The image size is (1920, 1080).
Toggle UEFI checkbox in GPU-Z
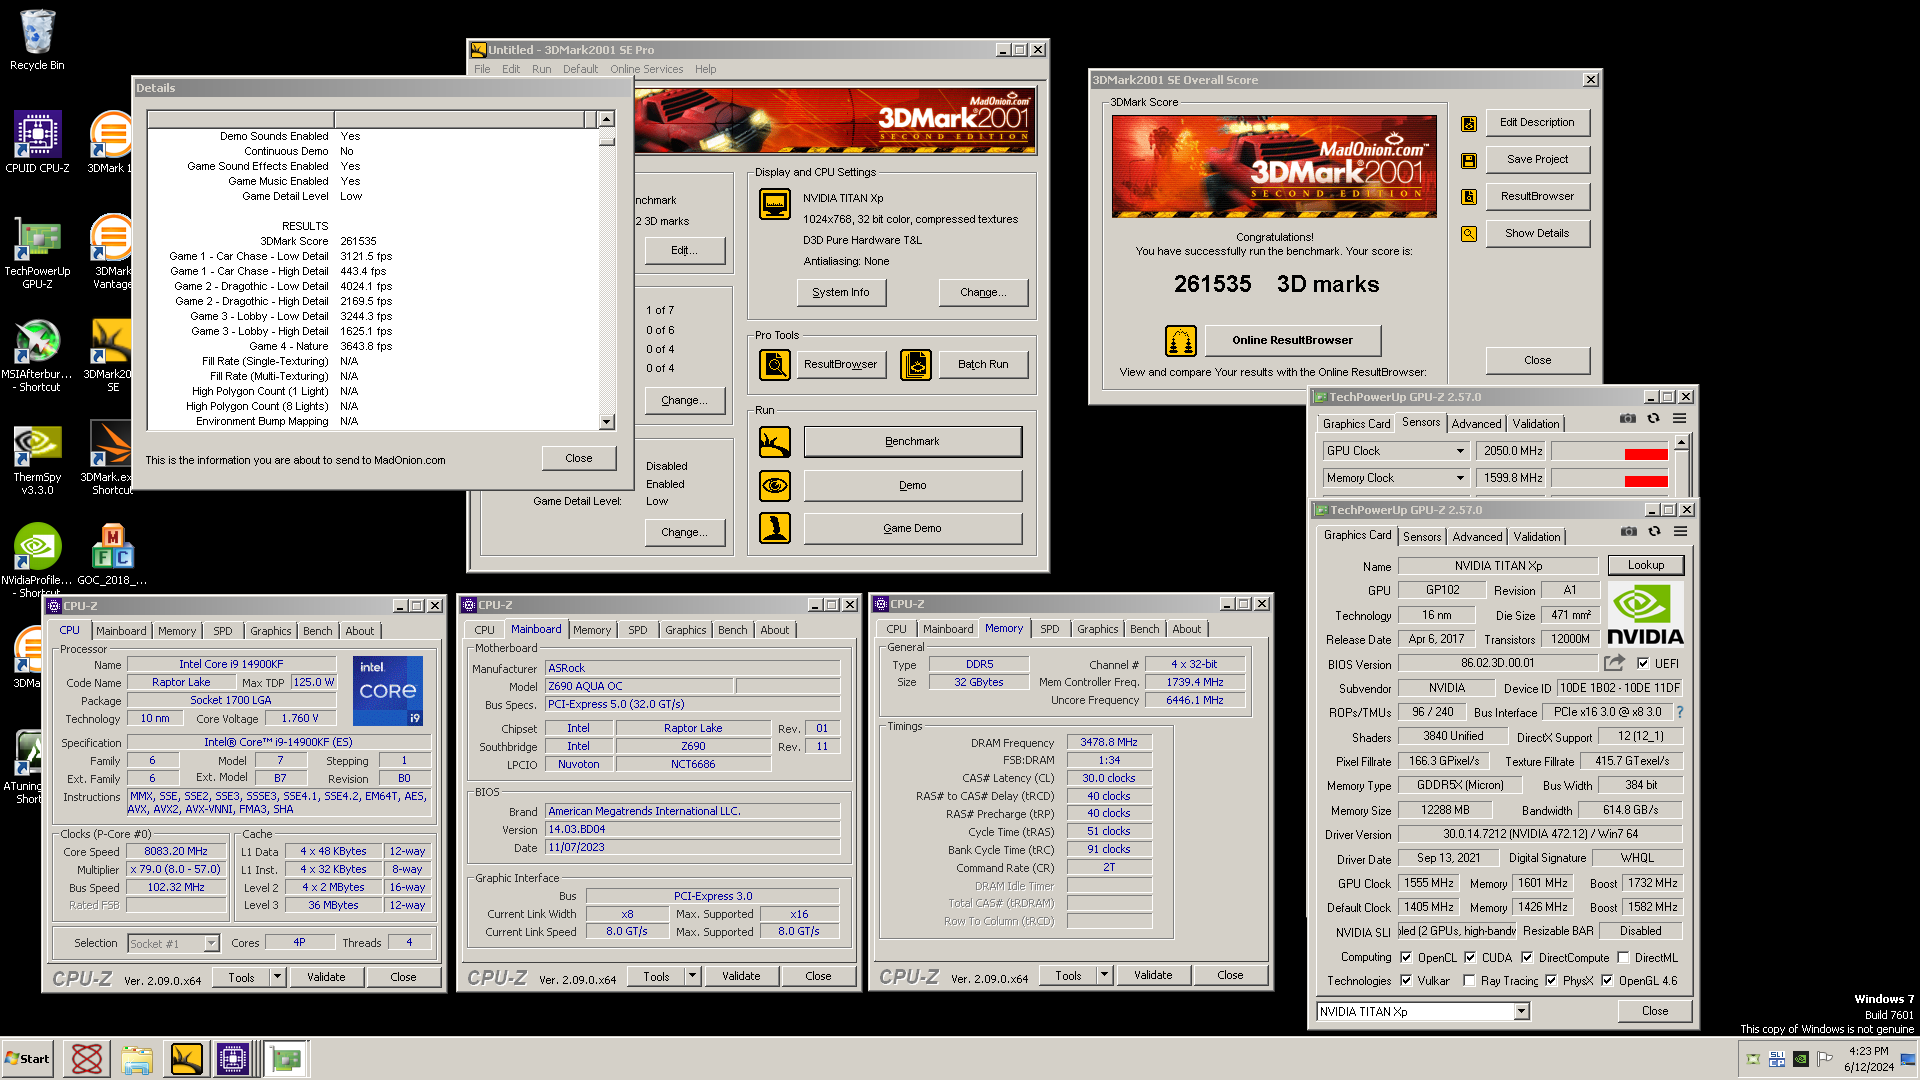[1643, 663]
